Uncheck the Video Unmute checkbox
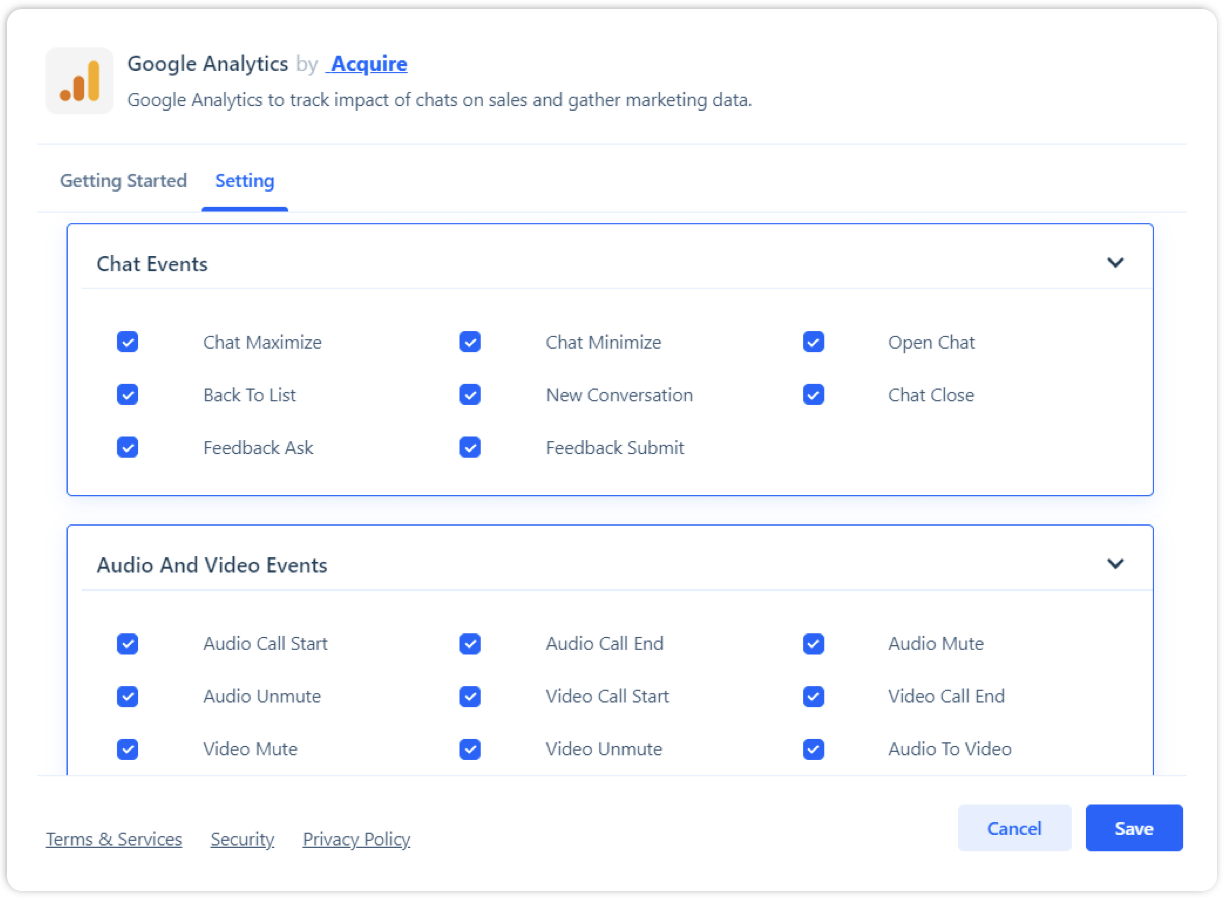The image size is (1224, 900). [470, 749]
